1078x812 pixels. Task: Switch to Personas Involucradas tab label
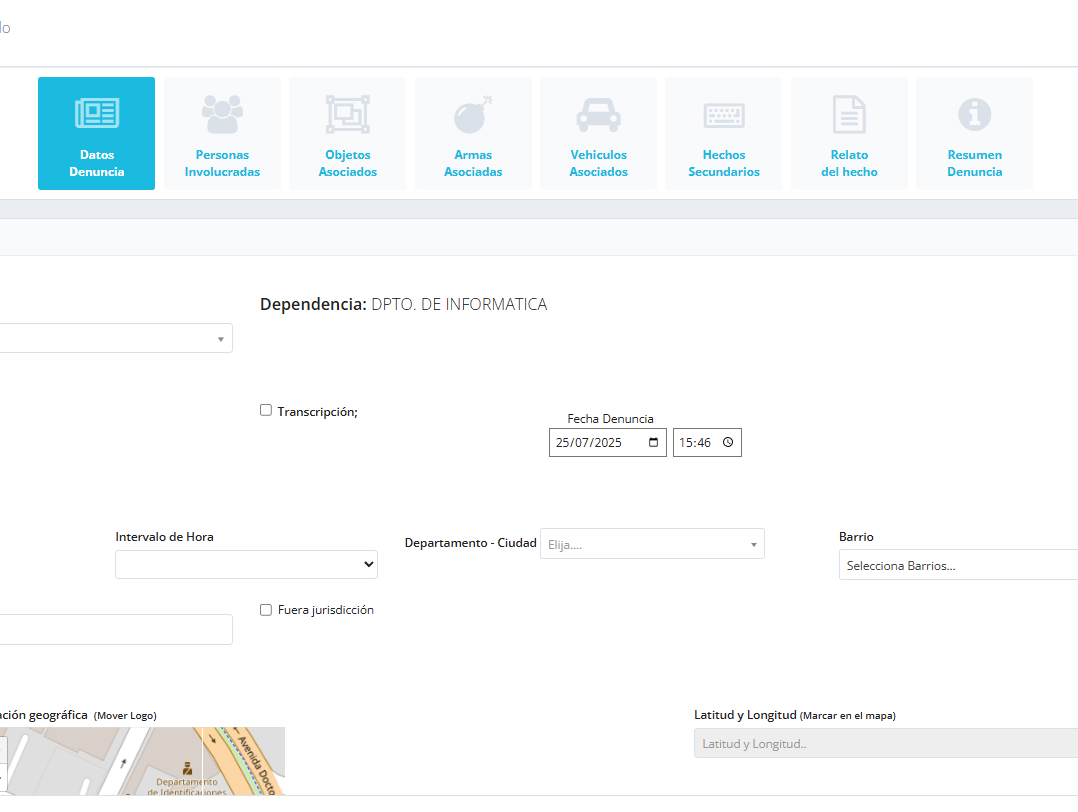(x=222, y=163)
